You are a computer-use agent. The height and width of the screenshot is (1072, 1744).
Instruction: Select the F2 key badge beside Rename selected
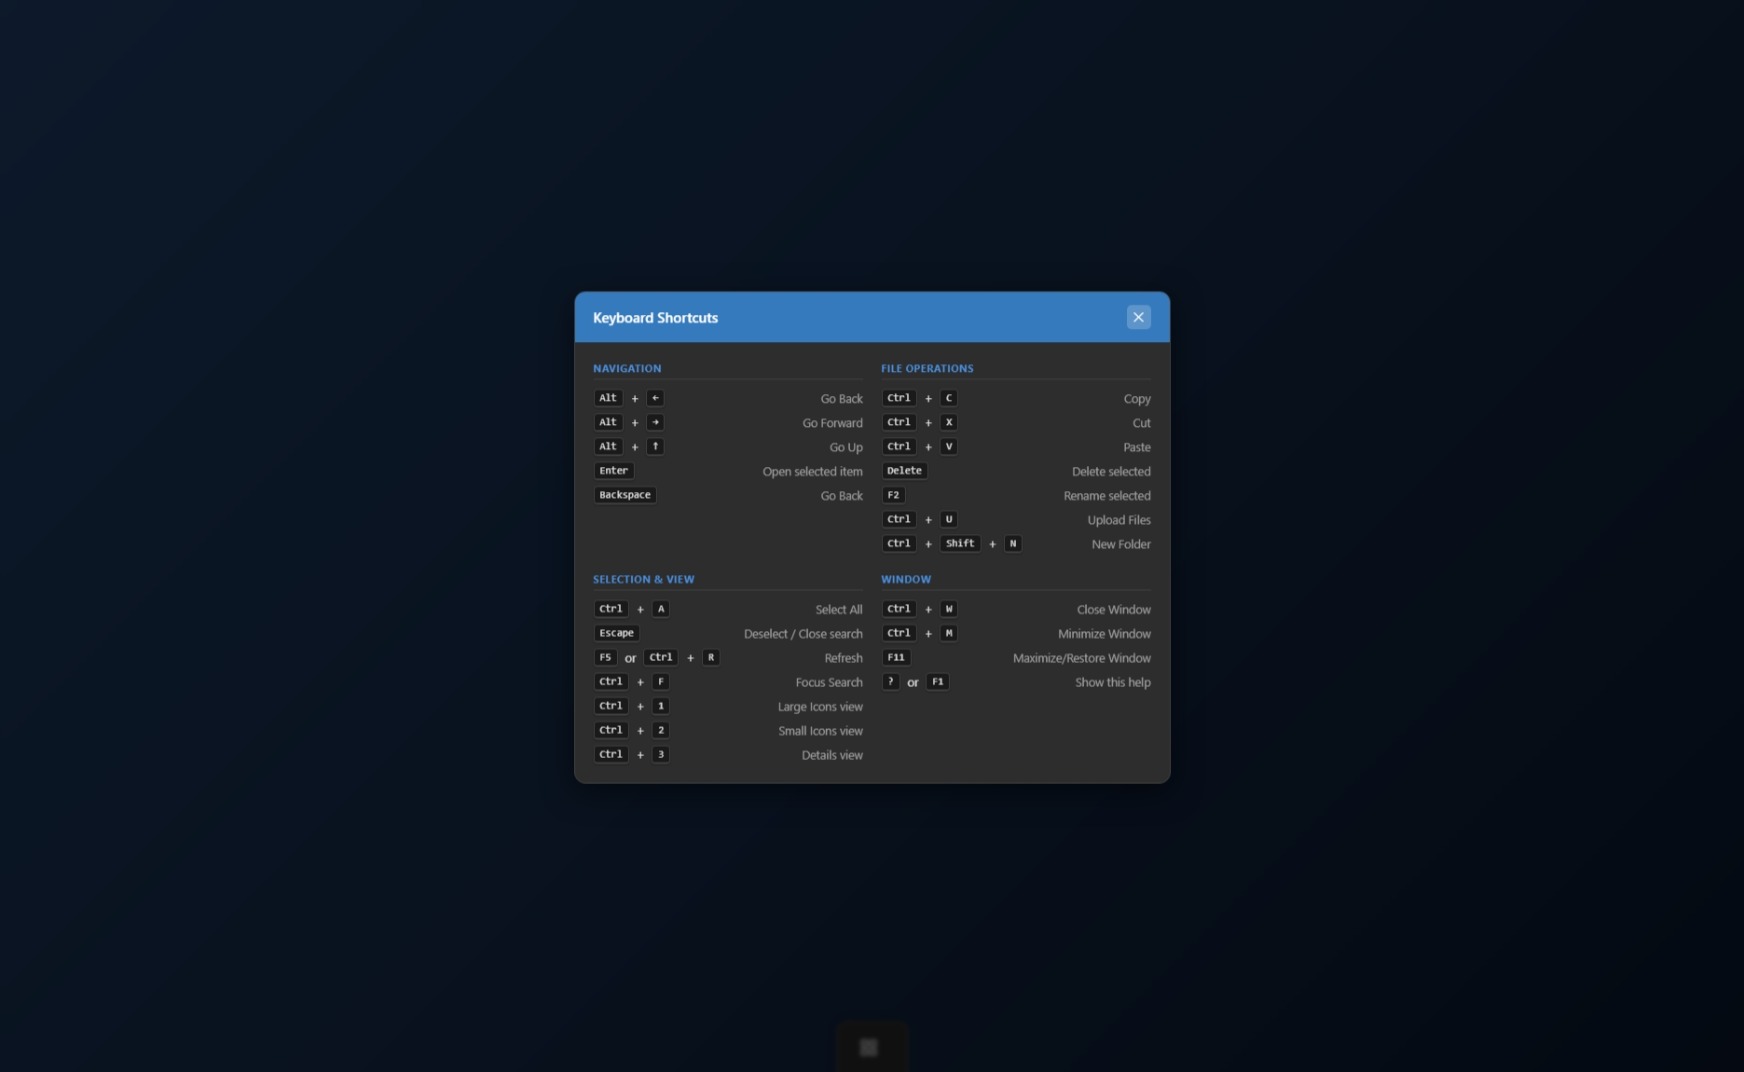pos(893,495)
